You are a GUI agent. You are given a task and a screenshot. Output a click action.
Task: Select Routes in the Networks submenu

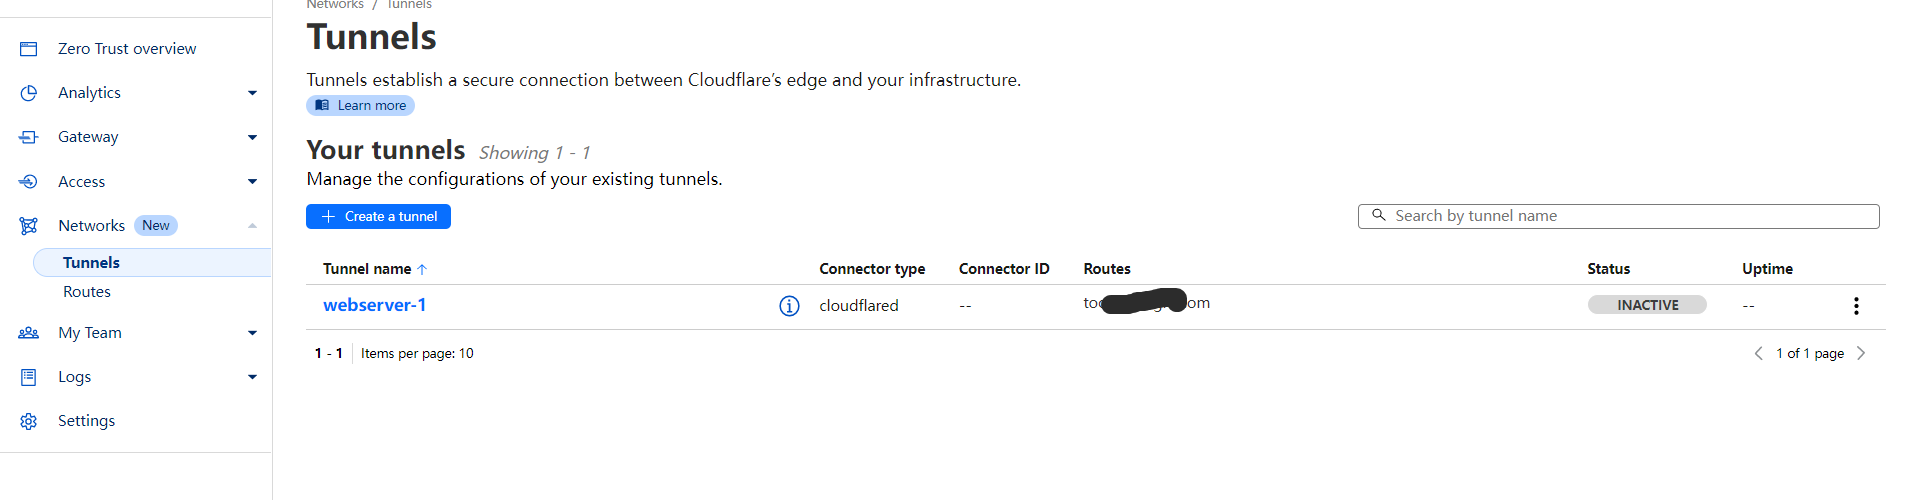[x=87, y=292]
